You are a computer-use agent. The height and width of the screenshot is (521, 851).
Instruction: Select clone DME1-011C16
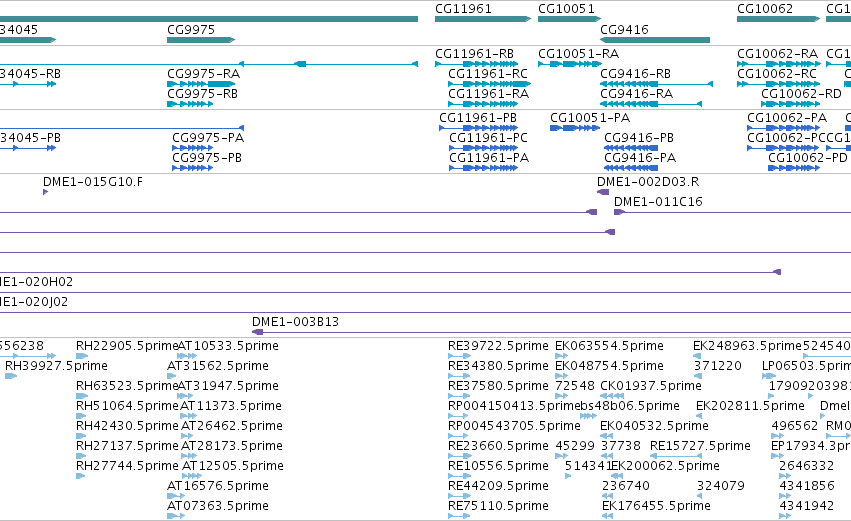tap(732, 212)
